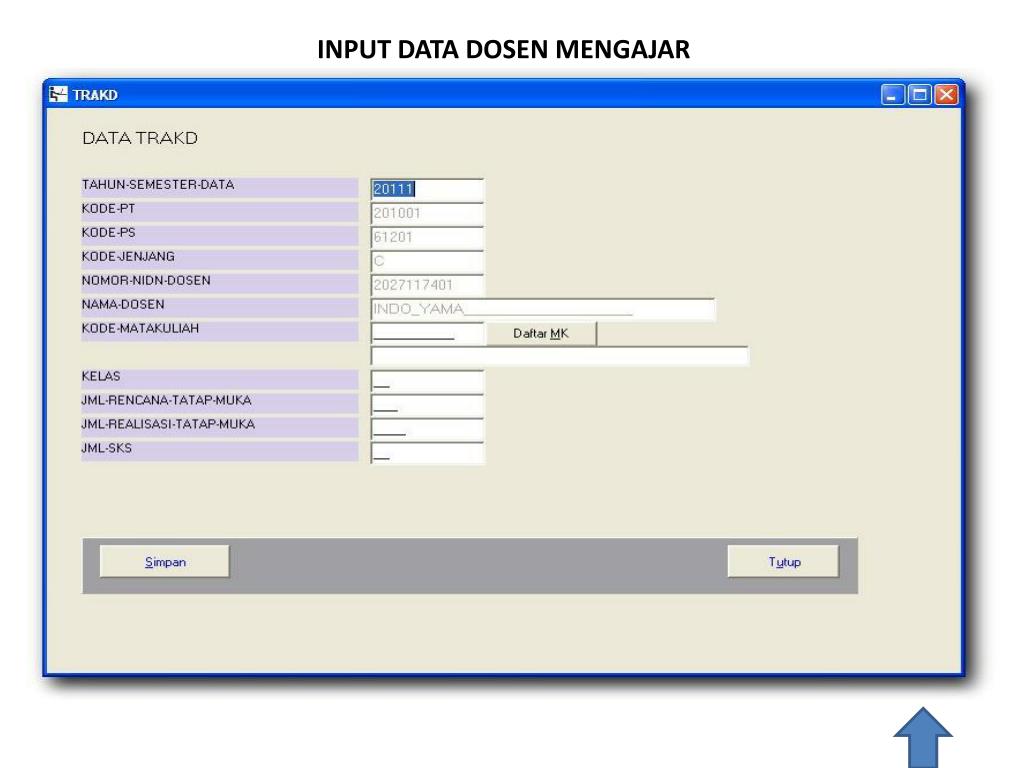1024x768 pixels.
Task: Open the Daftar MK course list
Action: click(x=541, y=333)
